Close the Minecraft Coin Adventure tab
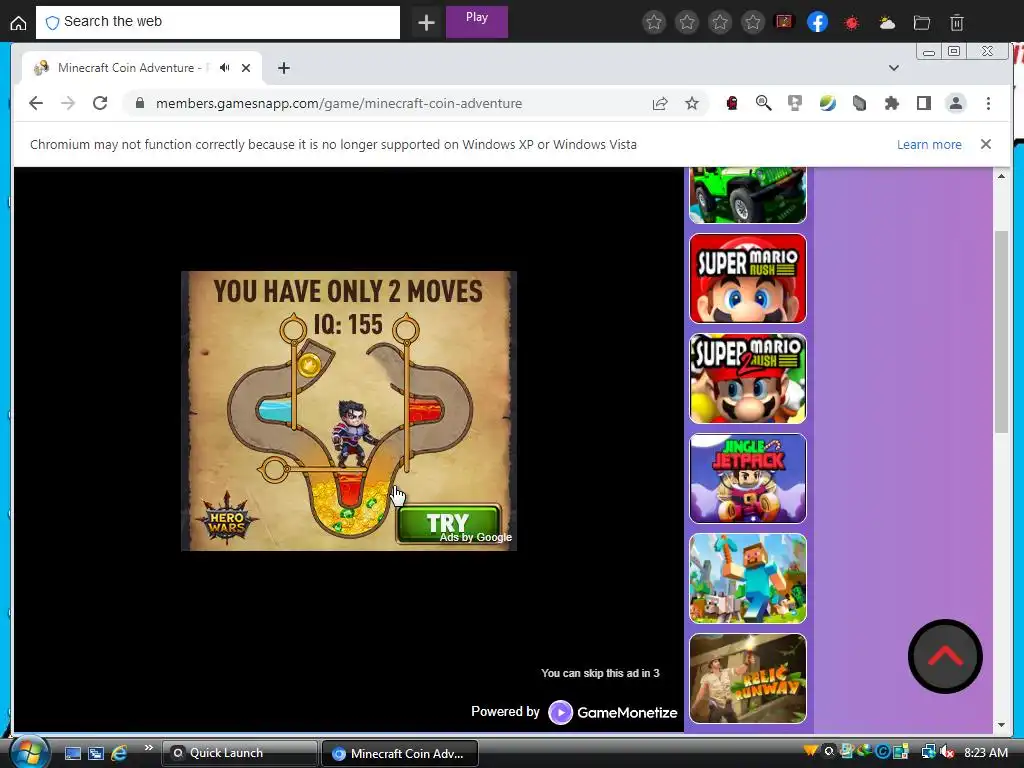 click(x=246, y=68)
